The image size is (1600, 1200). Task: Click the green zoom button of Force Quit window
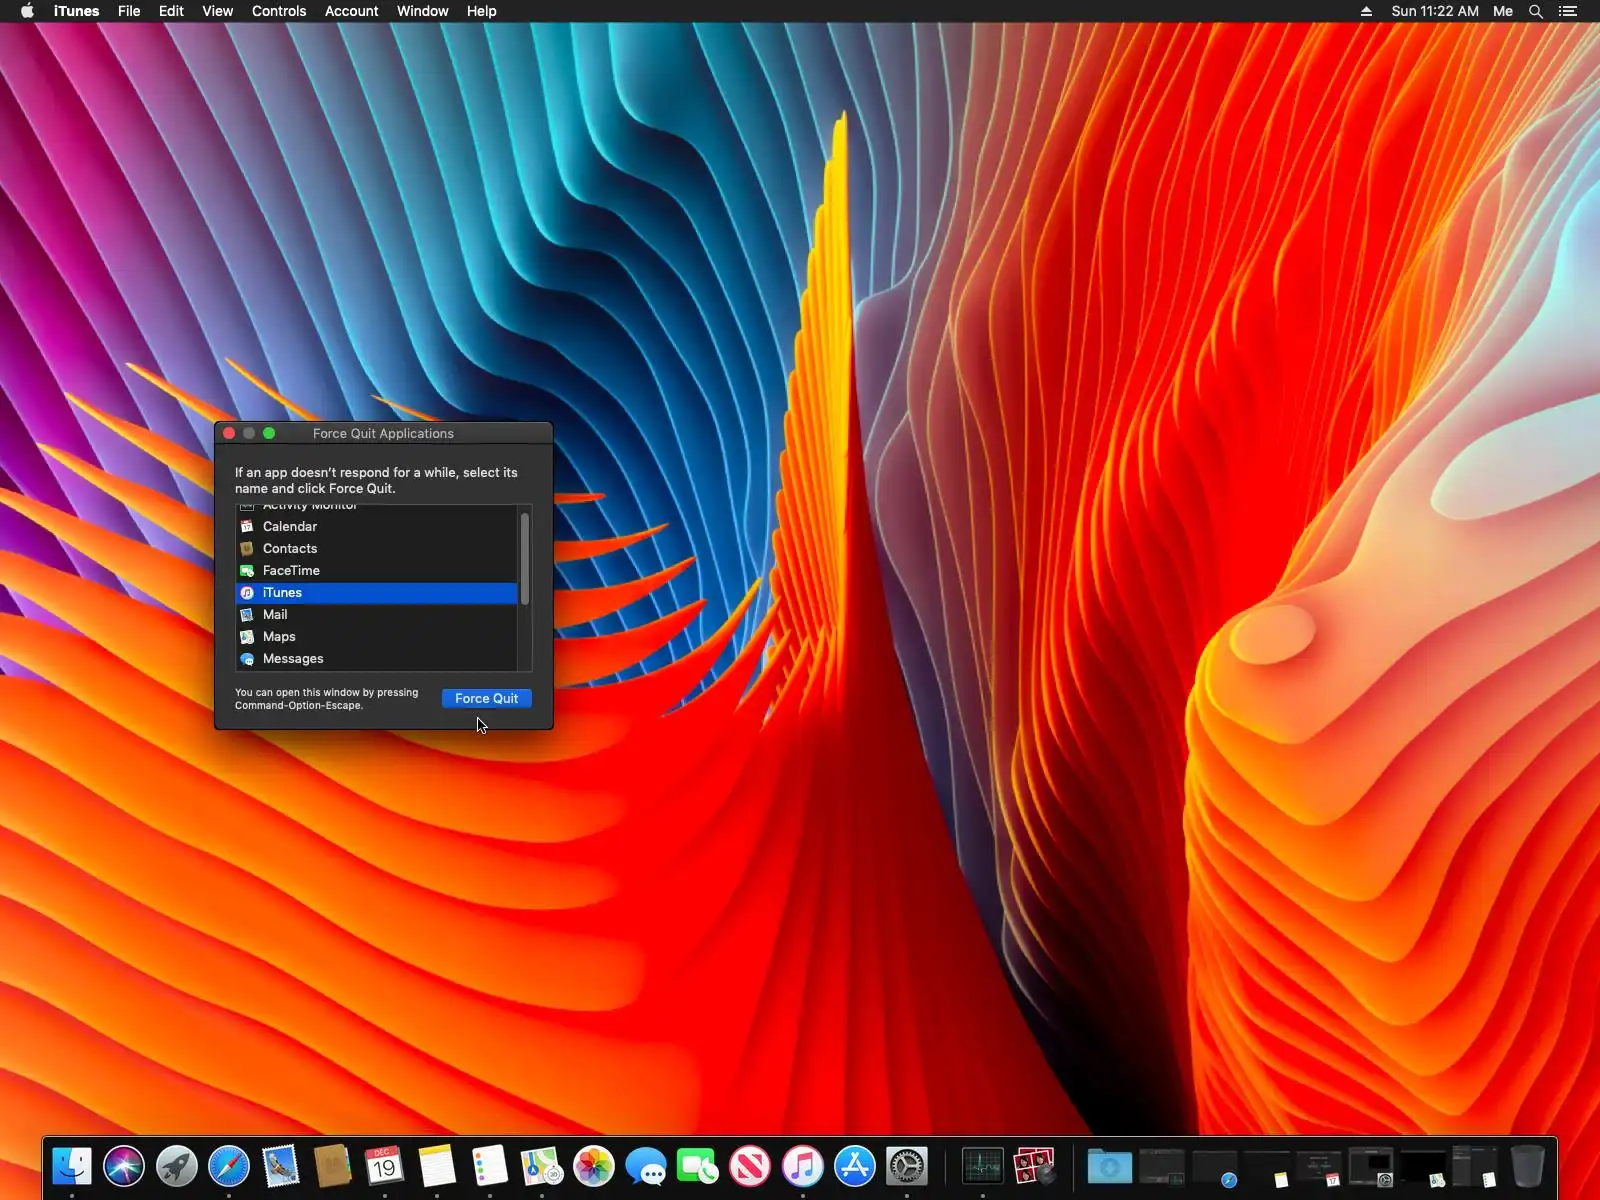tap(269, 433)
